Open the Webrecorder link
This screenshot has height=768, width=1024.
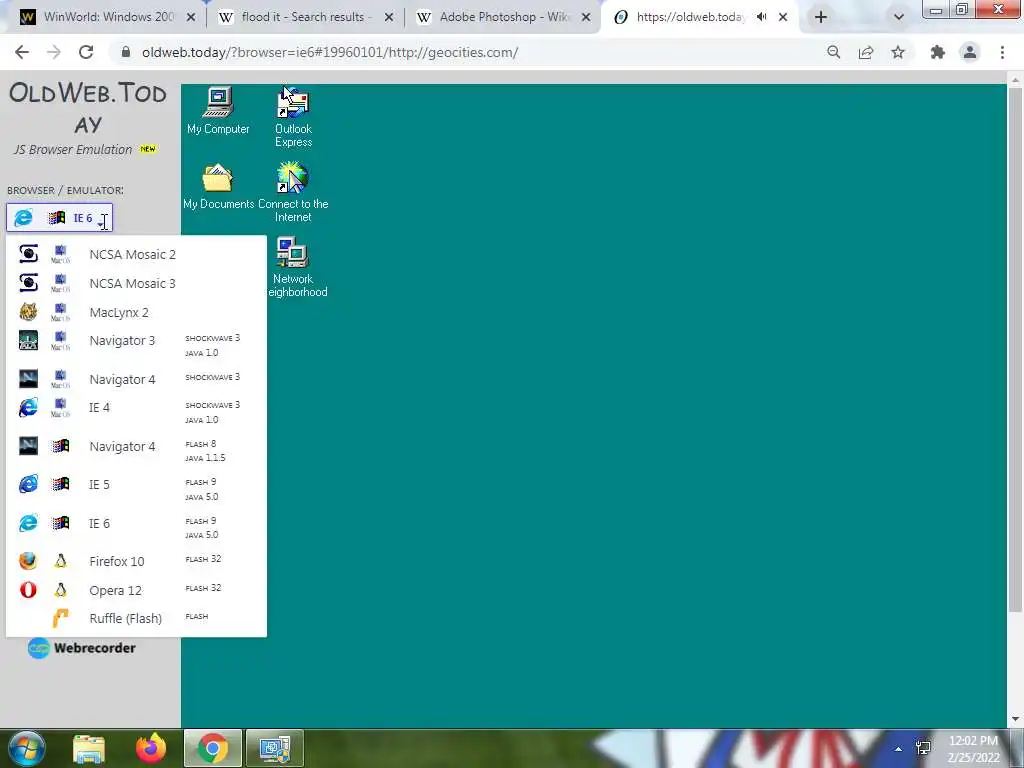coord(82,648)
